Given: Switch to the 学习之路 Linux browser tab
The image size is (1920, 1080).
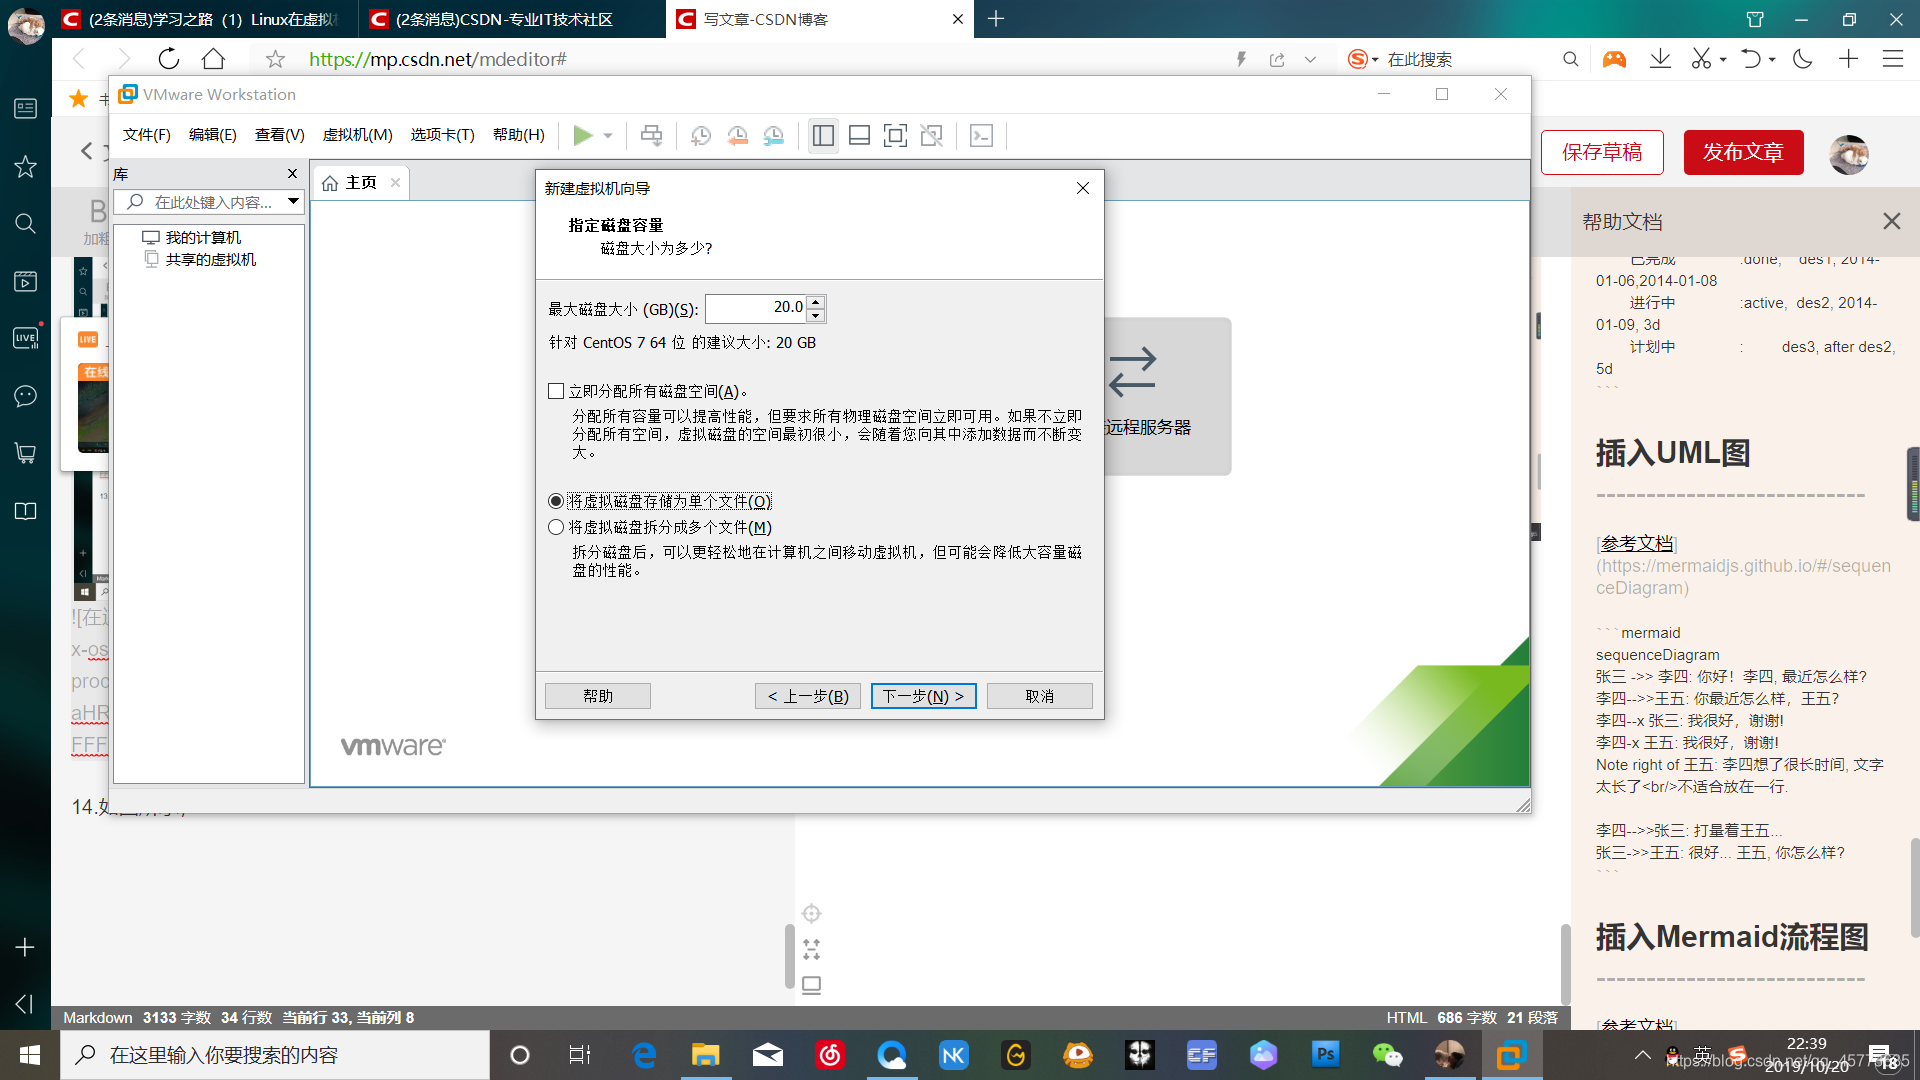Looking at the screenshot, I should [x=204, y=19].
